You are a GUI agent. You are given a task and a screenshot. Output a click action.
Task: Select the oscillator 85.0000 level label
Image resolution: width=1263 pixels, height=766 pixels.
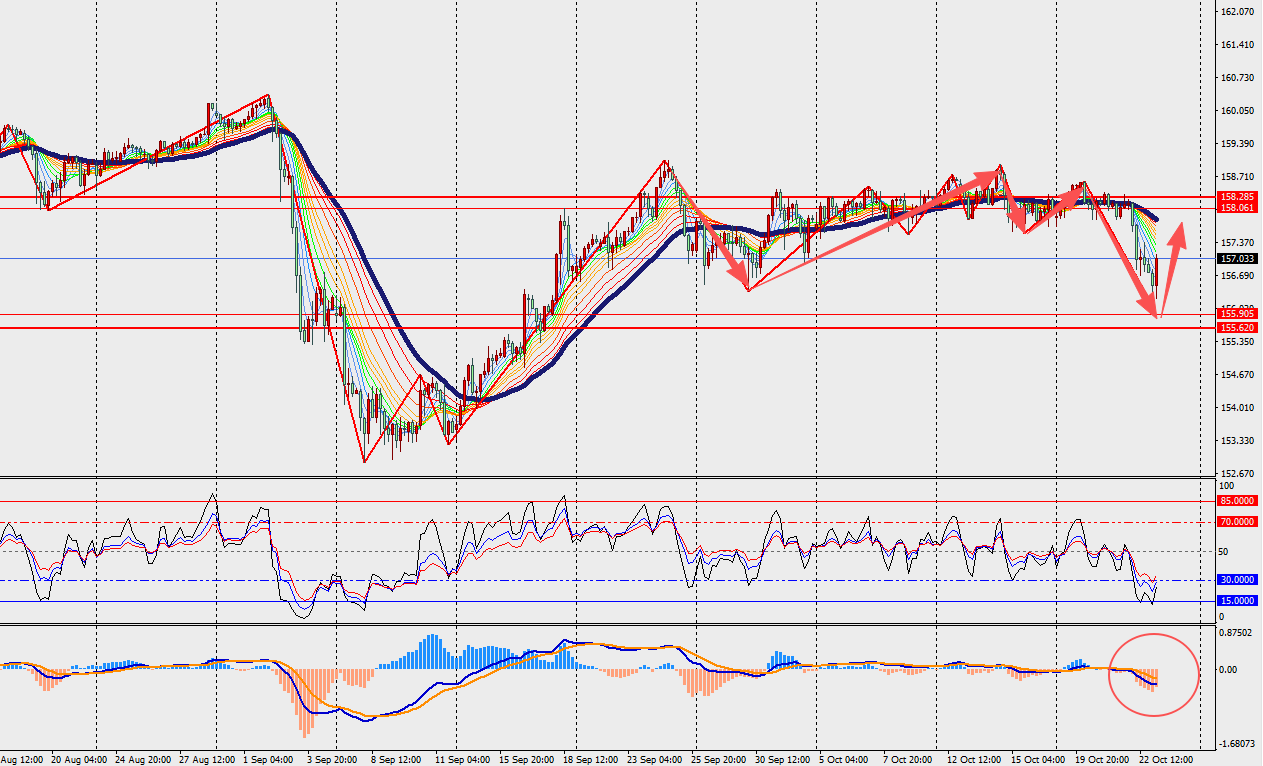click(1237, 500)
